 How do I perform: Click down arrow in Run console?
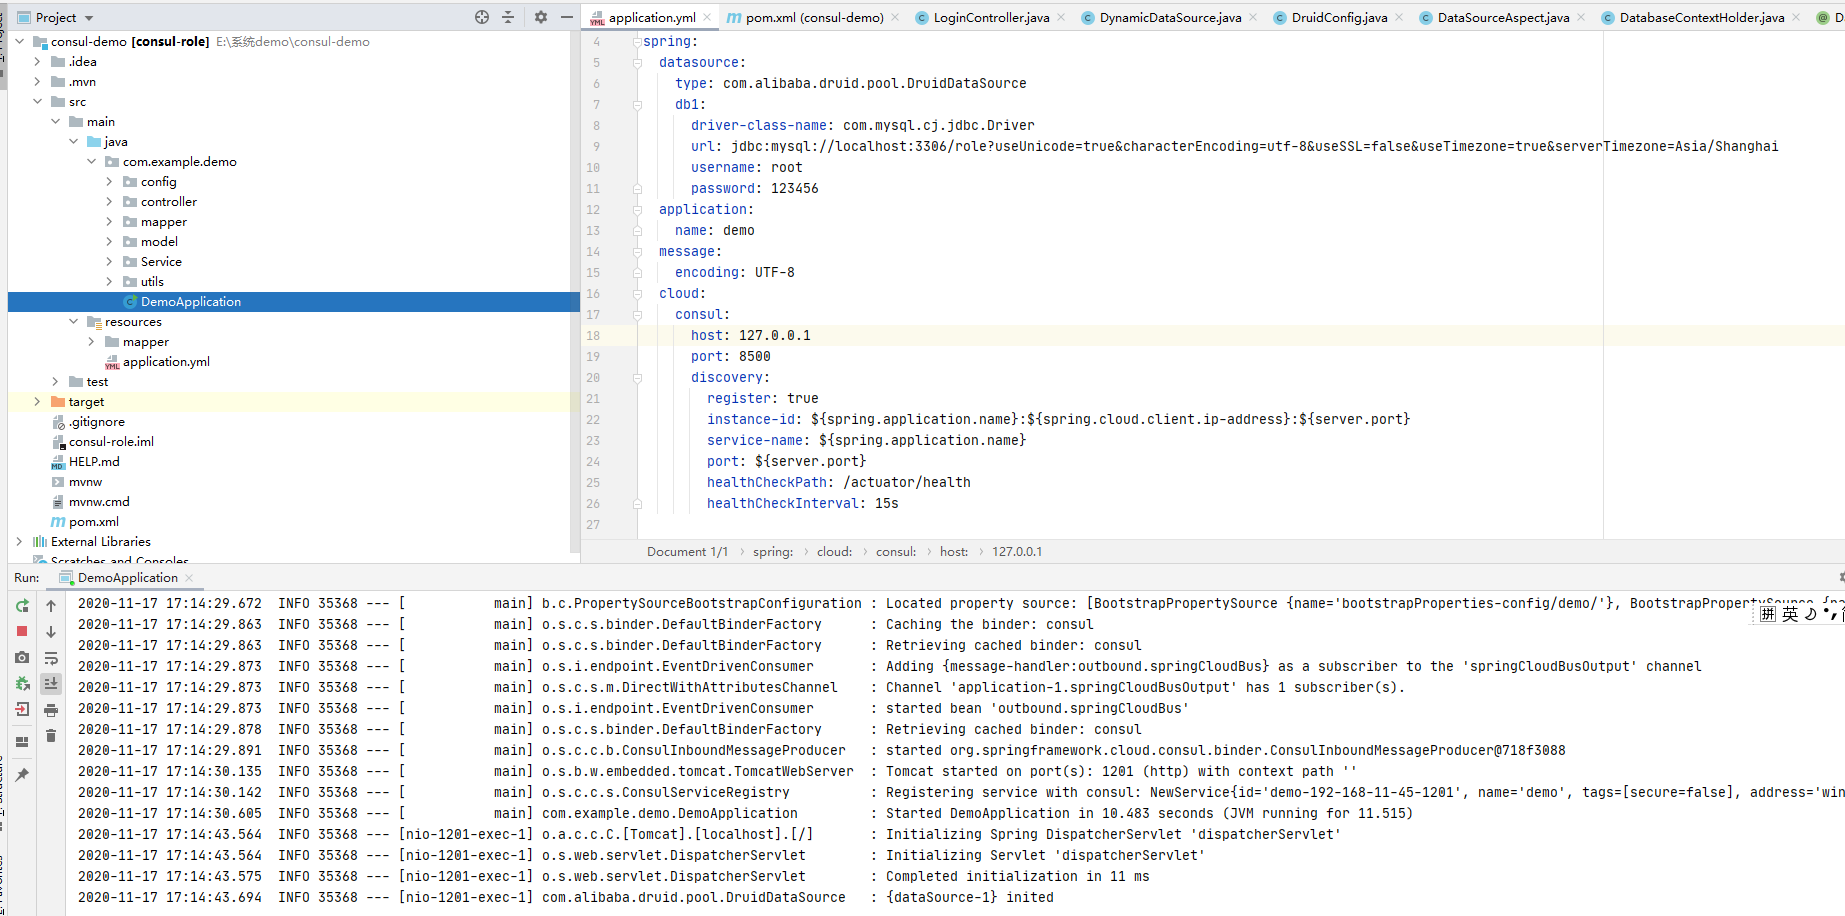coord(51,631)
